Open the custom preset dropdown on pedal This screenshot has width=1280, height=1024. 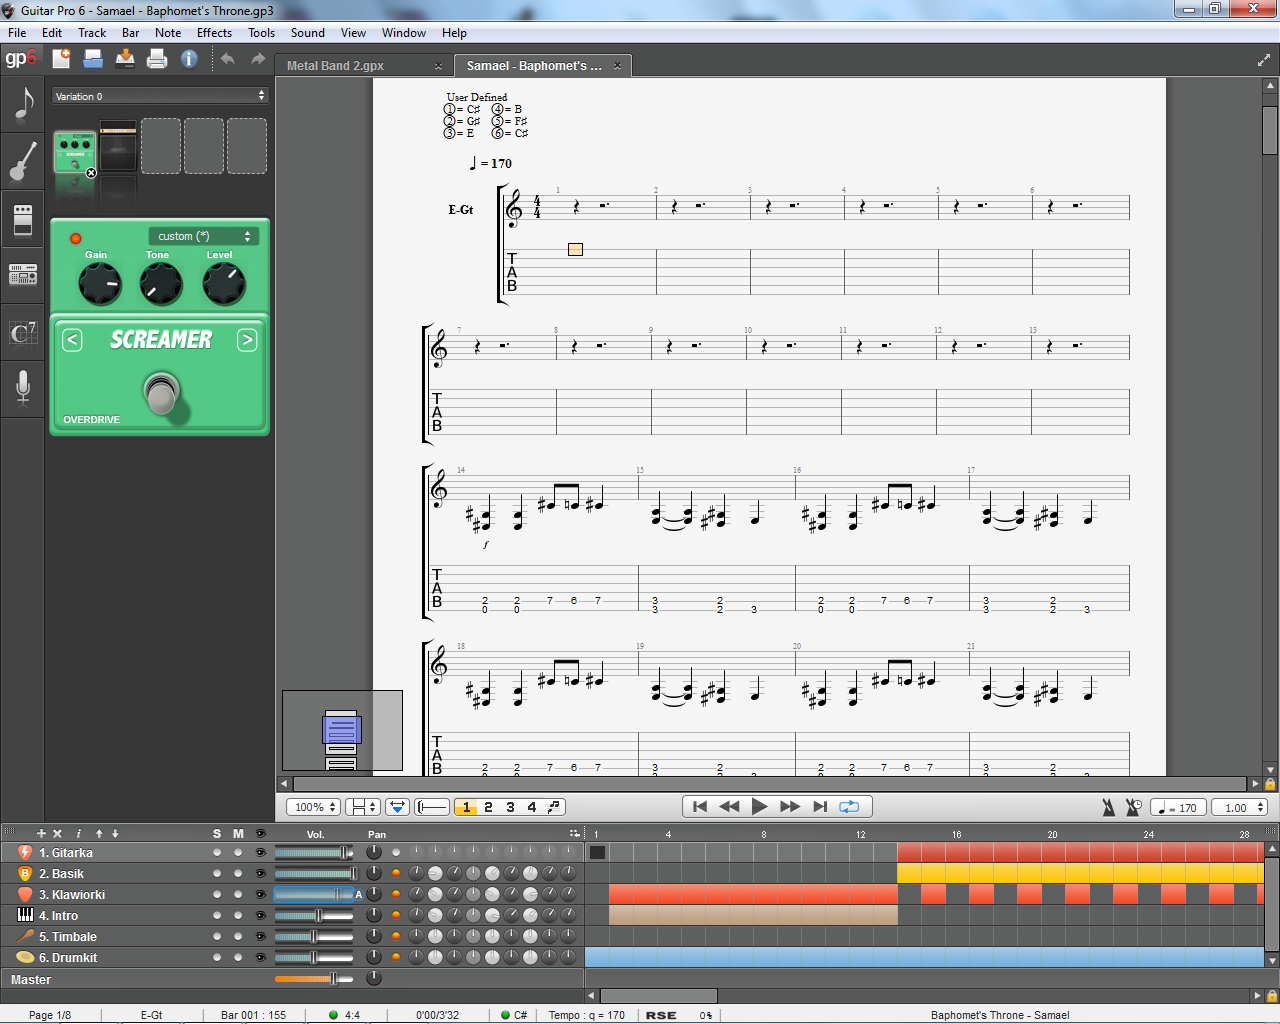tap(203, 236)
